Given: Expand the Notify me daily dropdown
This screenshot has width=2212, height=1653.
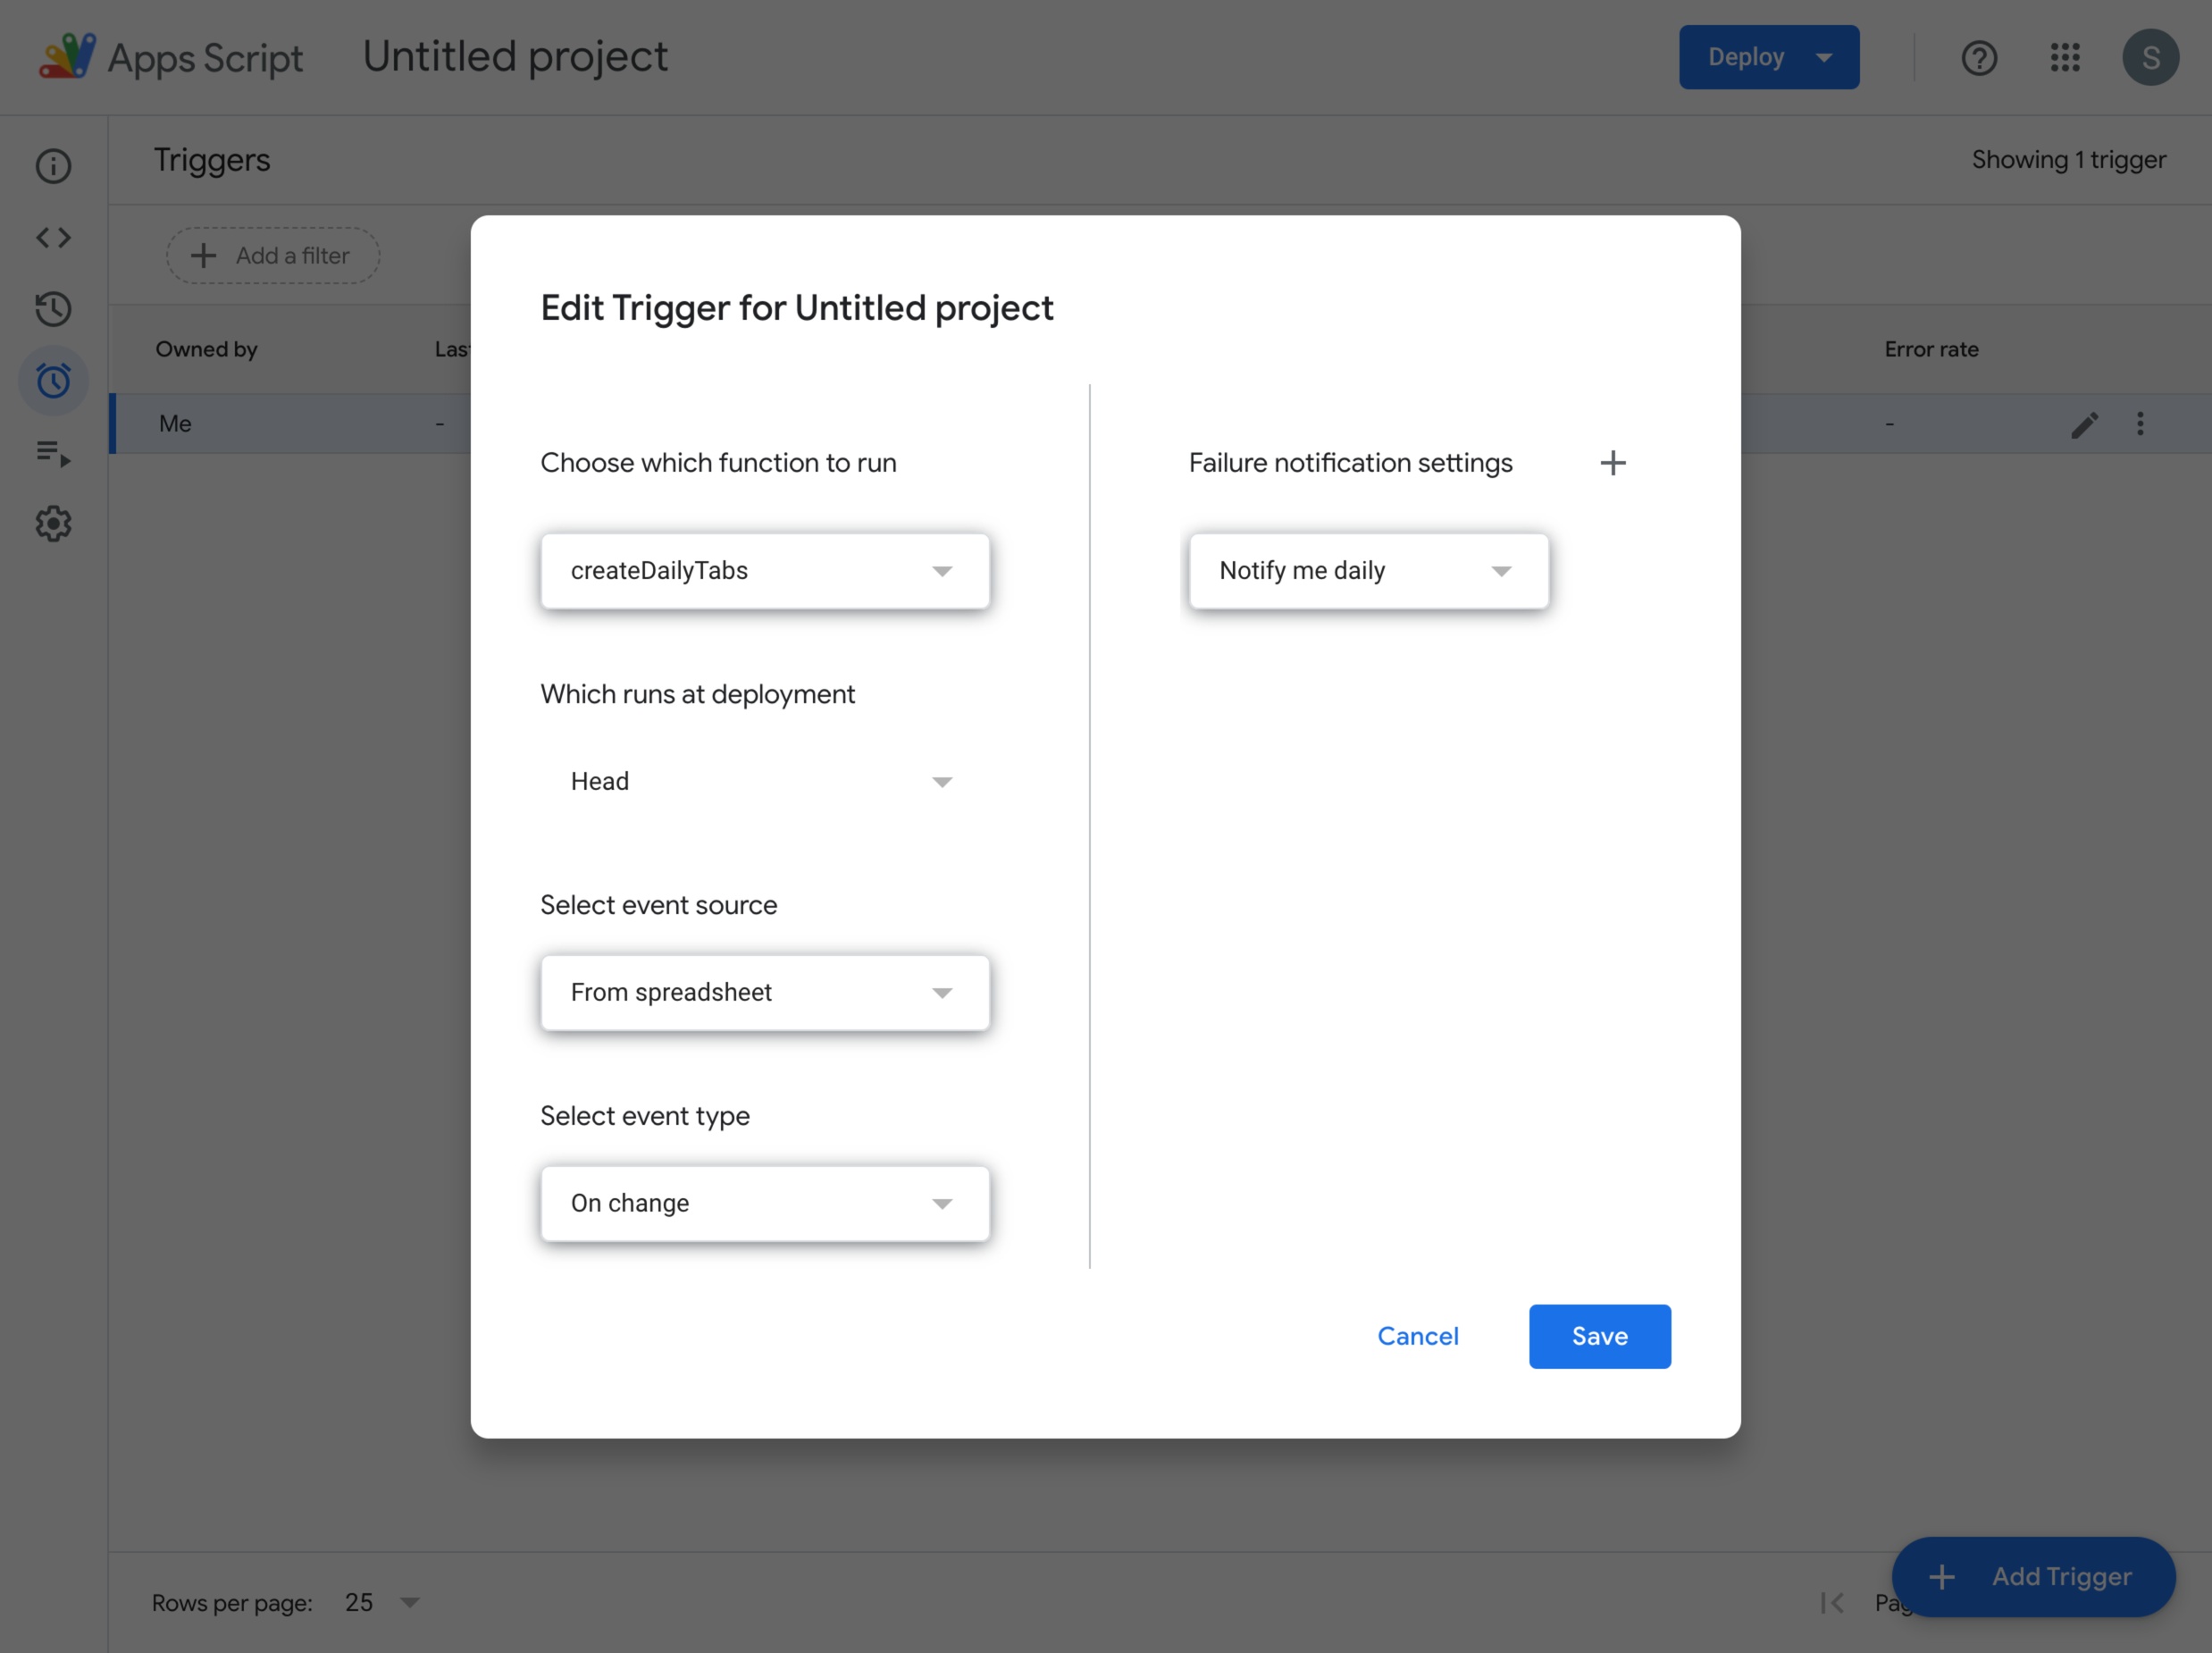Looking at the screenshot, I should coord(1369,571).
